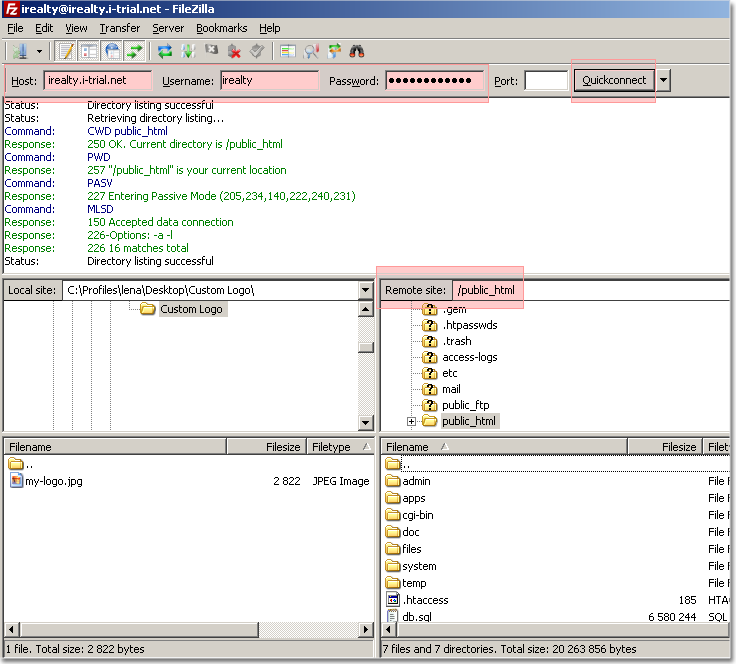Toggle the transfer queue display
The image size is (736, 664).
(135, 51)
